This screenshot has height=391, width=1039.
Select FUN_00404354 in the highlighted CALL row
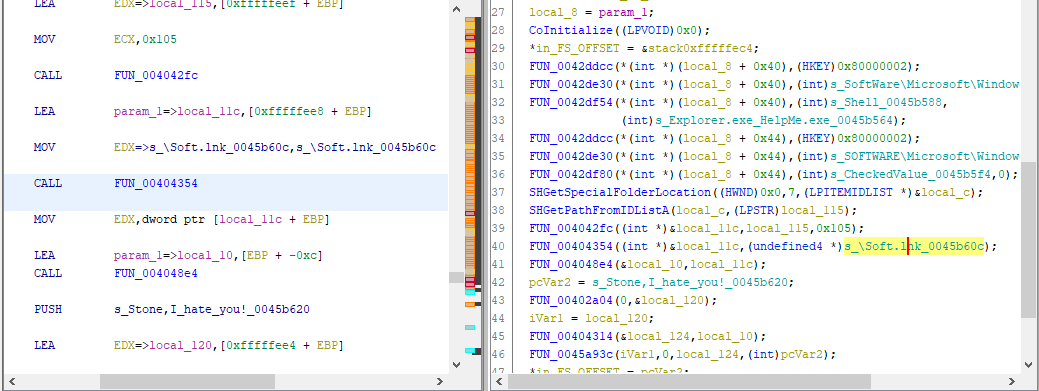pos(156,184)
